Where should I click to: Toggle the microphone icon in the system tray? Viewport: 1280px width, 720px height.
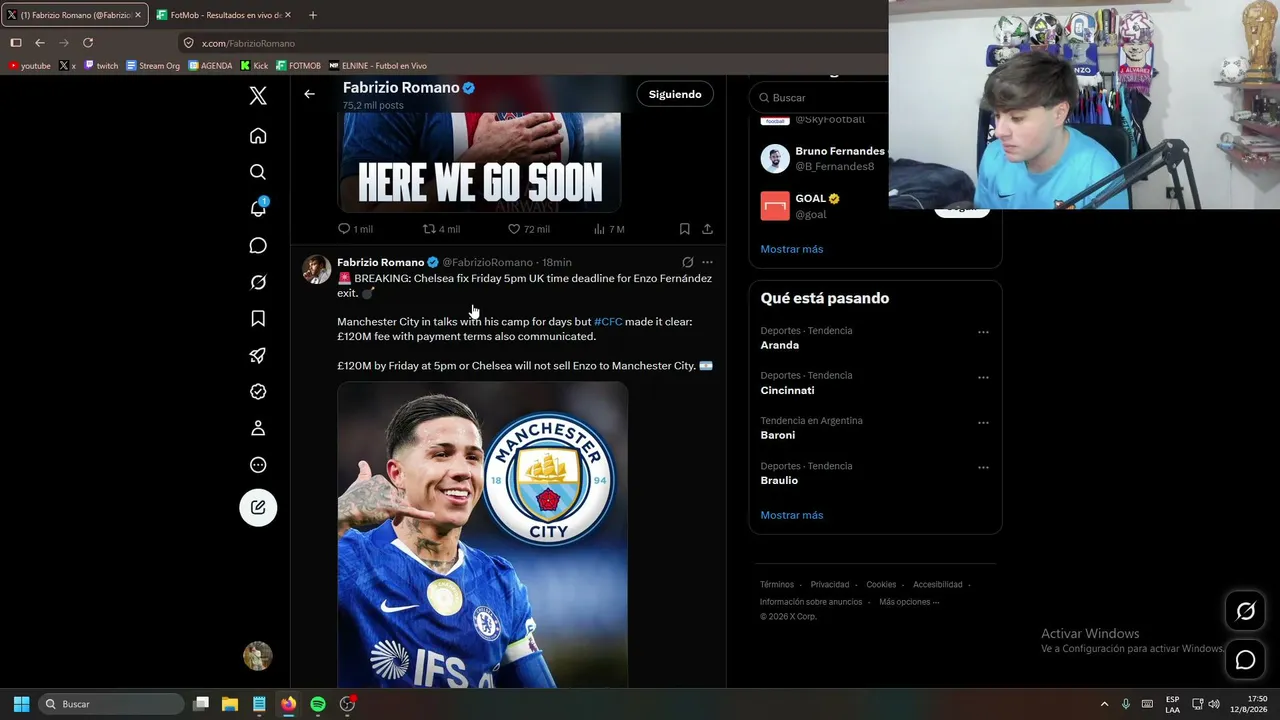pyautogui.click(x=1126, y=704)
